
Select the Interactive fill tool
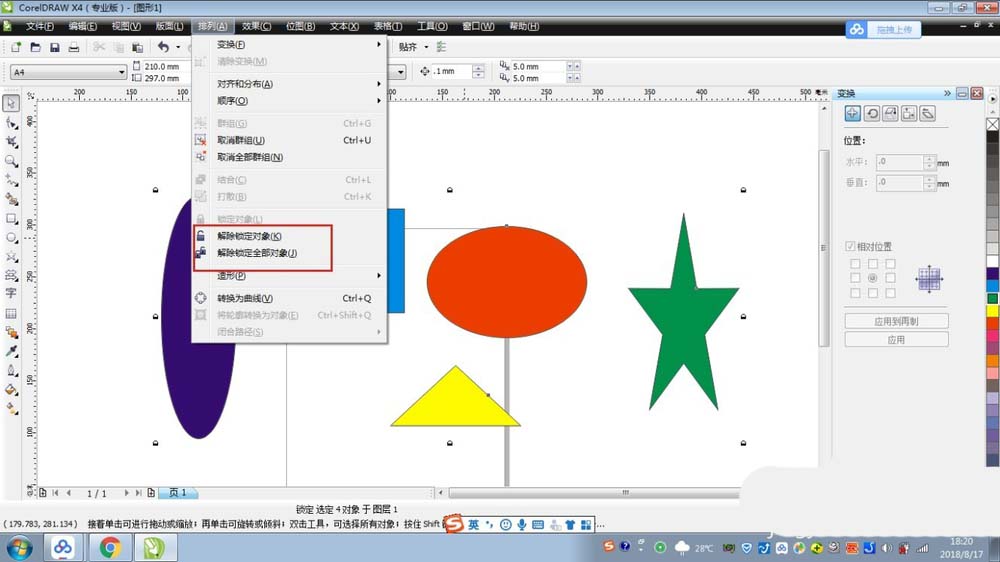click(11, 409)
